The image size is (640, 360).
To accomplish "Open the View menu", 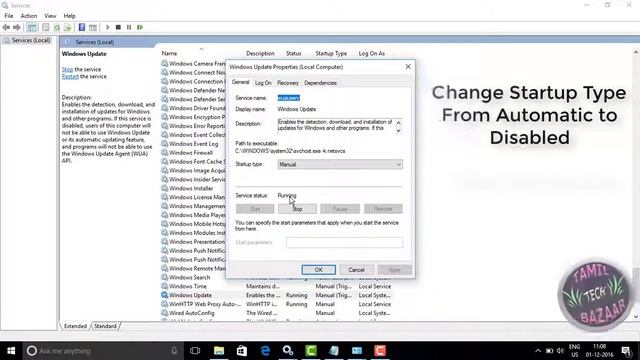I will 50,16.
